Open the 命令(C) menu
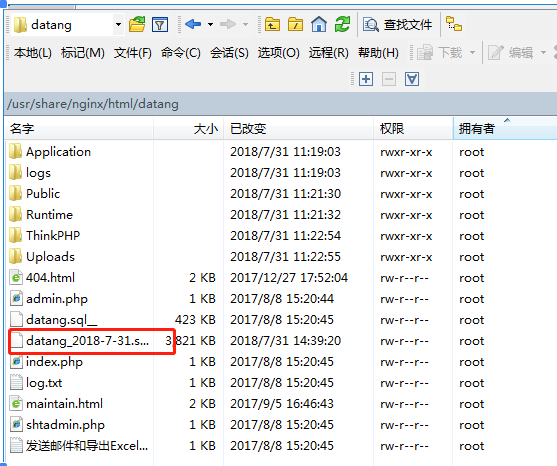Screen dimensions: 557x466 pyautogui.click(x=180, y=53)
